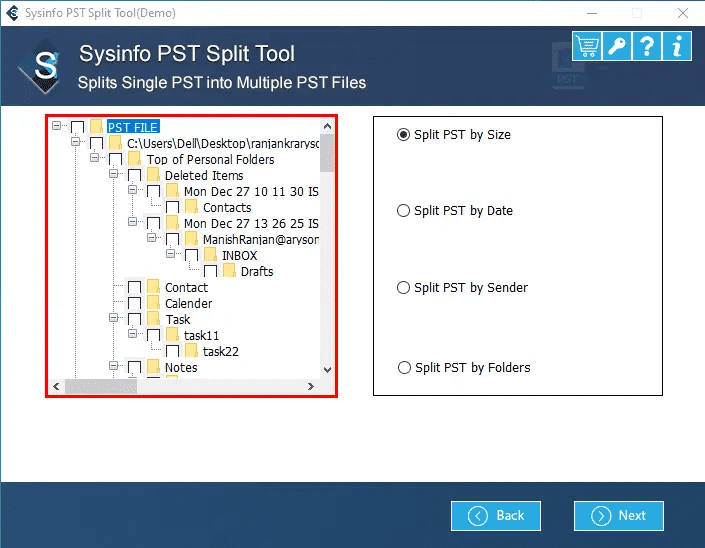705x548 pixels.
Task: Click the tree scroll right arrow
Action: 310,386
